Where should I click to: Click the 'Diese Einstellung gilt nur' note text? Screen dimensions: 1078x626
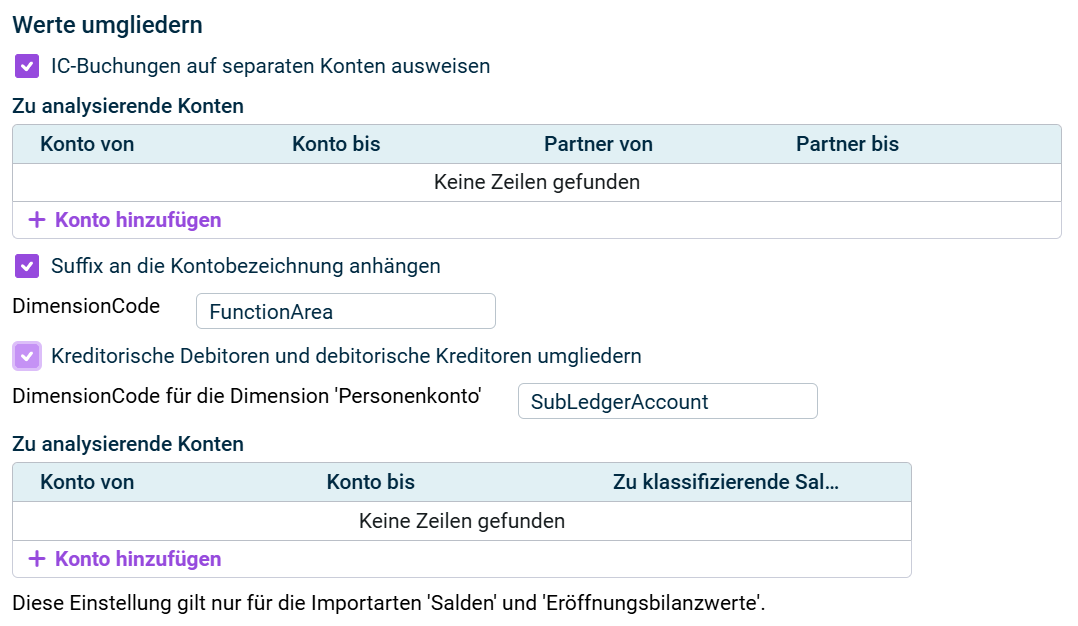point(388,604)
